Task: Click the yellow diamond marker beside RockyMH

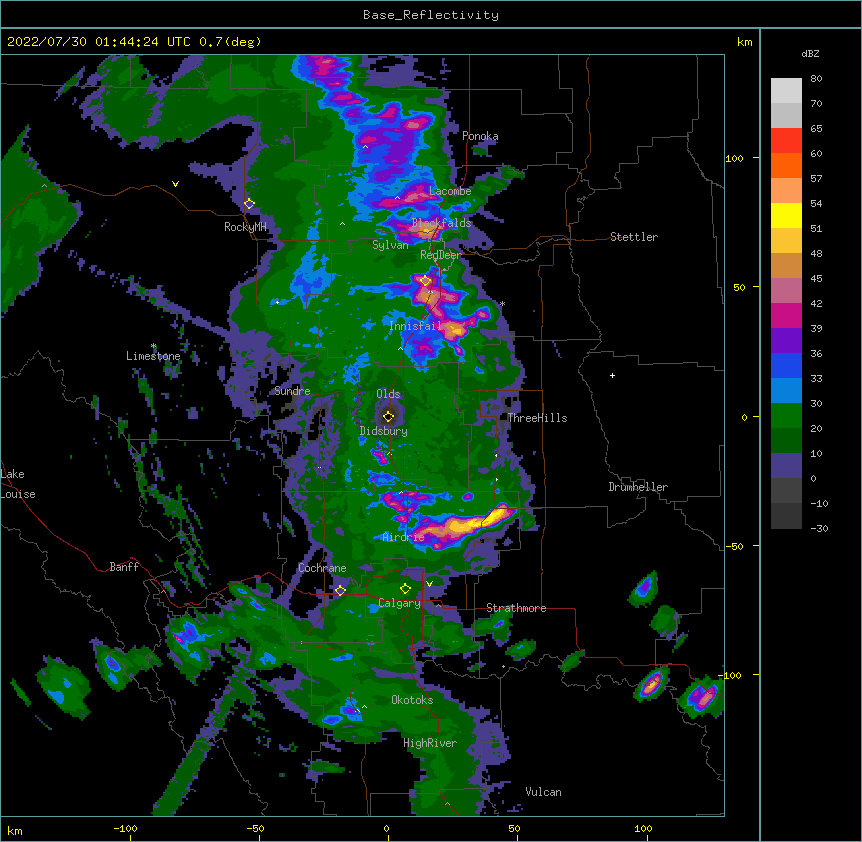Action: tap(249, 204)
